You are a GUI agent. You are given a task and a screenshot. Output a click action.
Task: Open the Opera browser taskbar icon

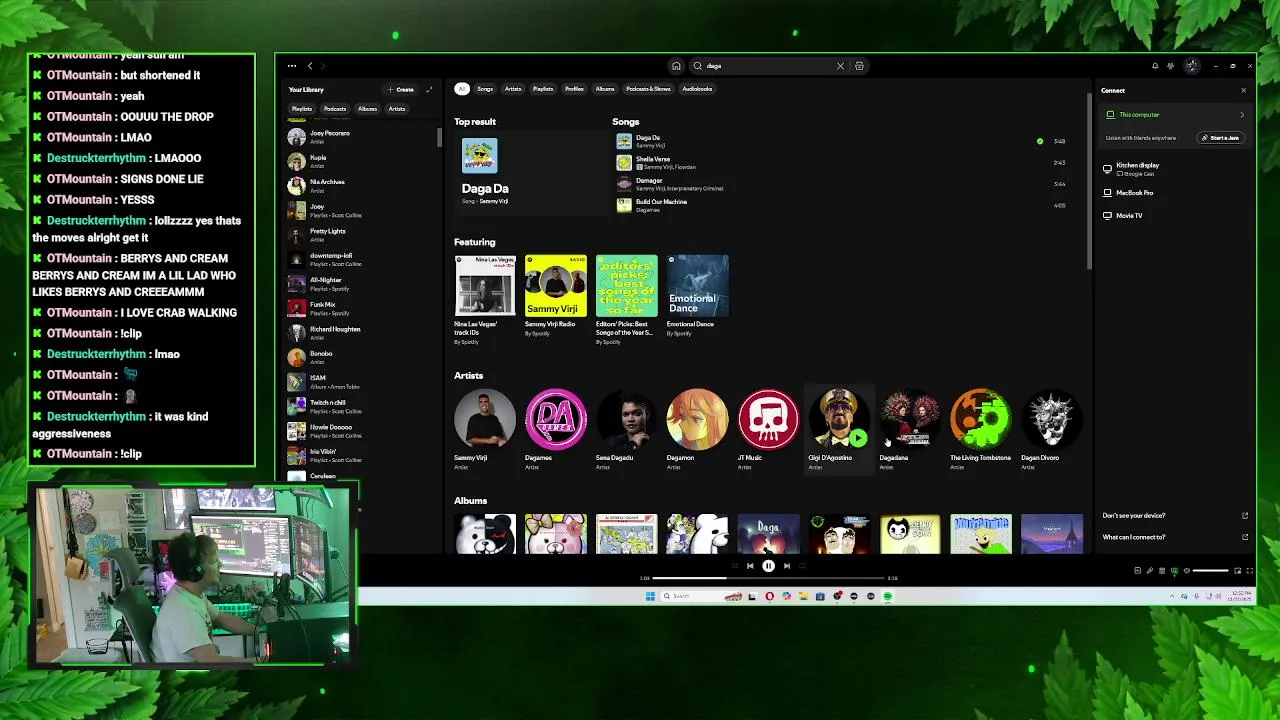point(769,596)
